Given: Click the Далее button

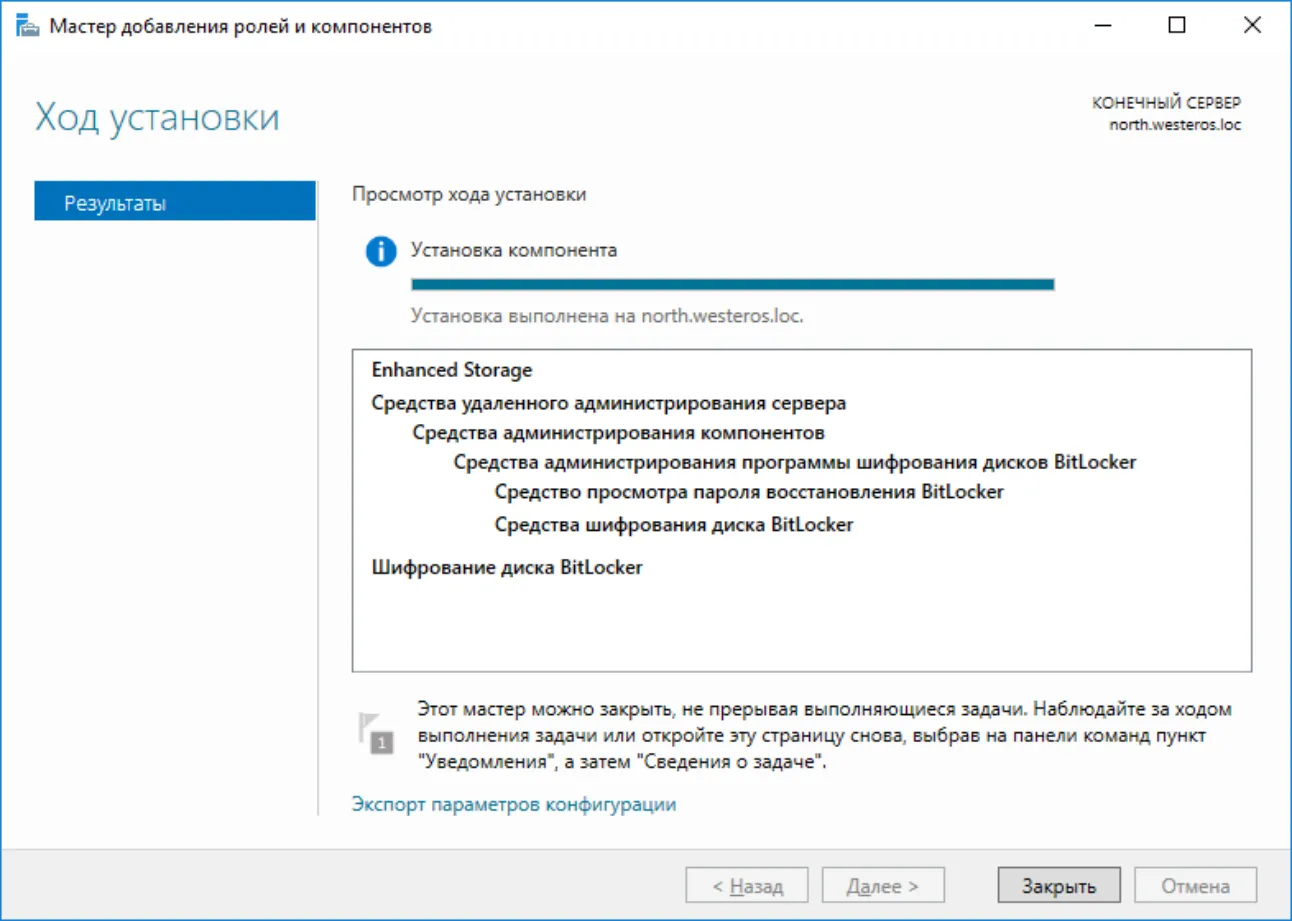Looking at the screenshot, I should tap(883, 885).
